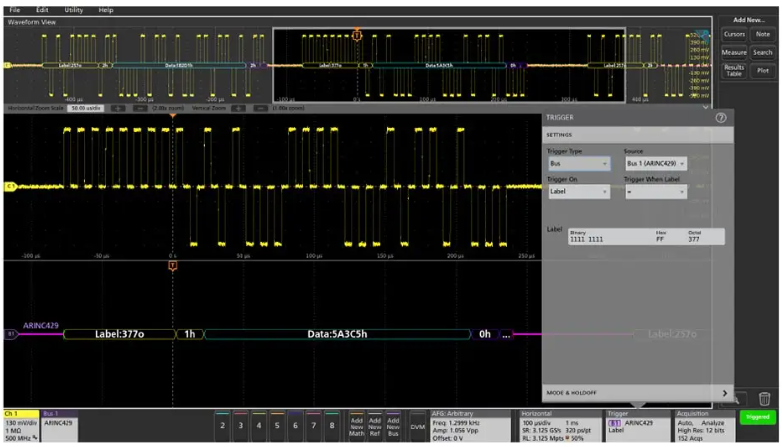The height and width of the screenshot is (447, 782).
Task: Click the 0h decode field
Action: [485, 334]
